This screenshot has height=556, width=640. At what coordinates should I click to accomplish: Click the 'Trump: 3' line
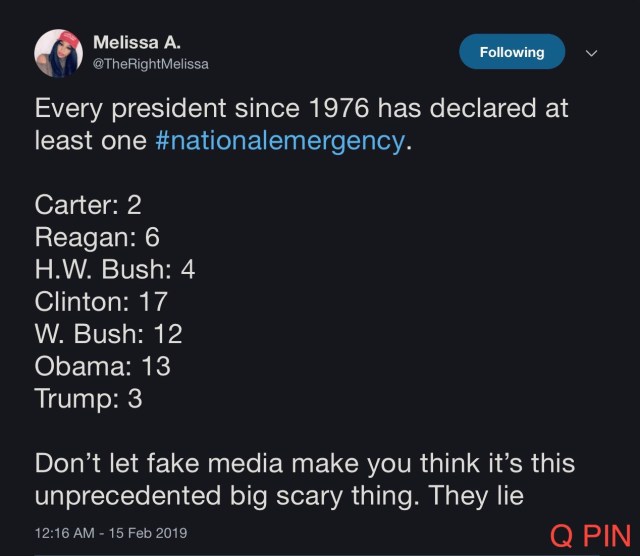pos(88,398)
